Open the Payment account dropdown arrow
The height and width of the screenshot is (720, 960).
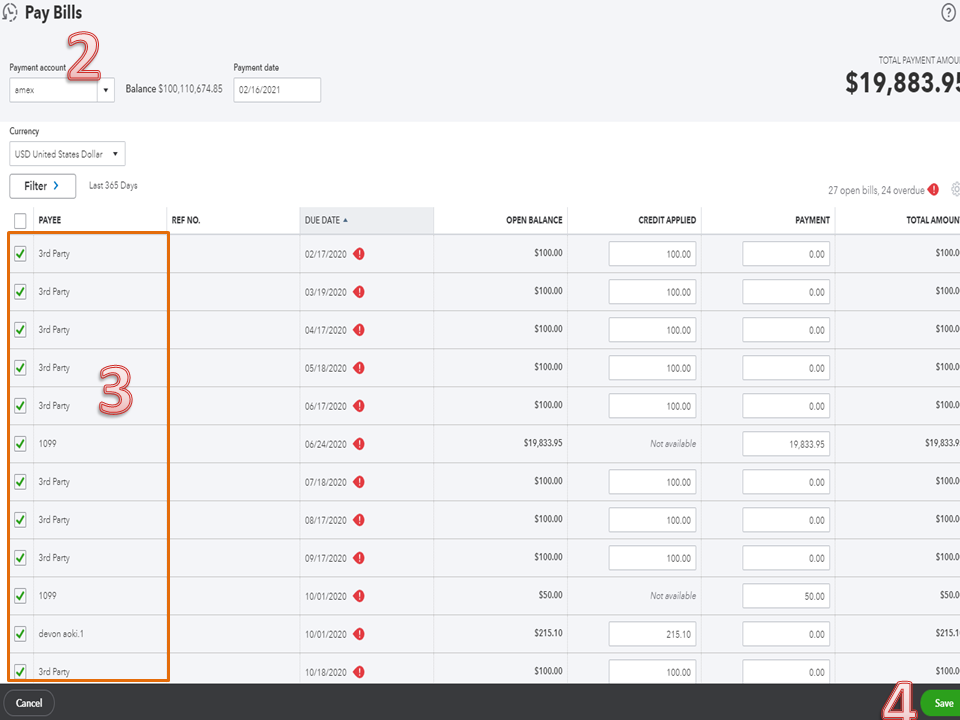point(105,90)
